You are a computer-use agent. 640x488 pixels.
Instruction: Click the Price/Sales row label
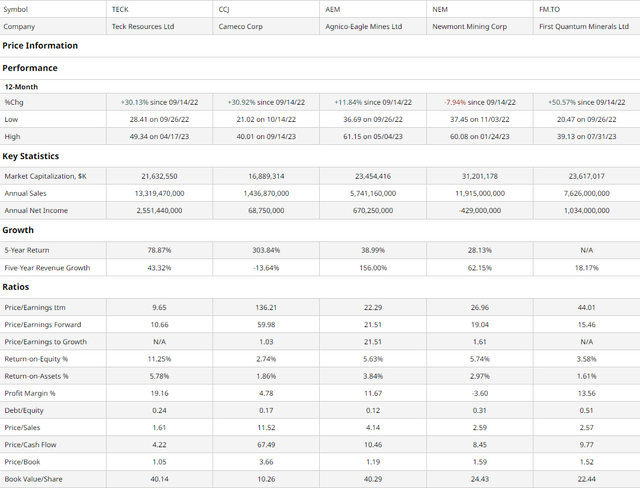[x=22, y=428]
